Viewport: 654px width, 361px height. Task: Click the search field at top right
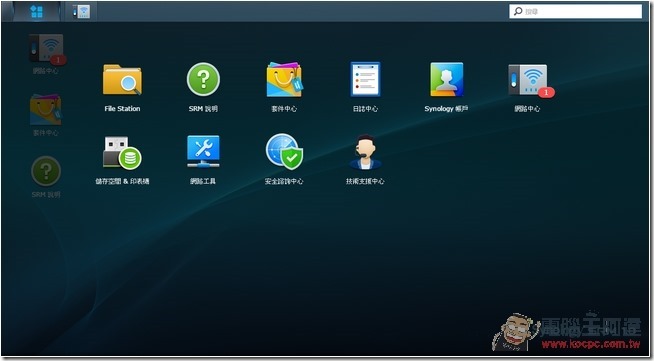(575, 11)
